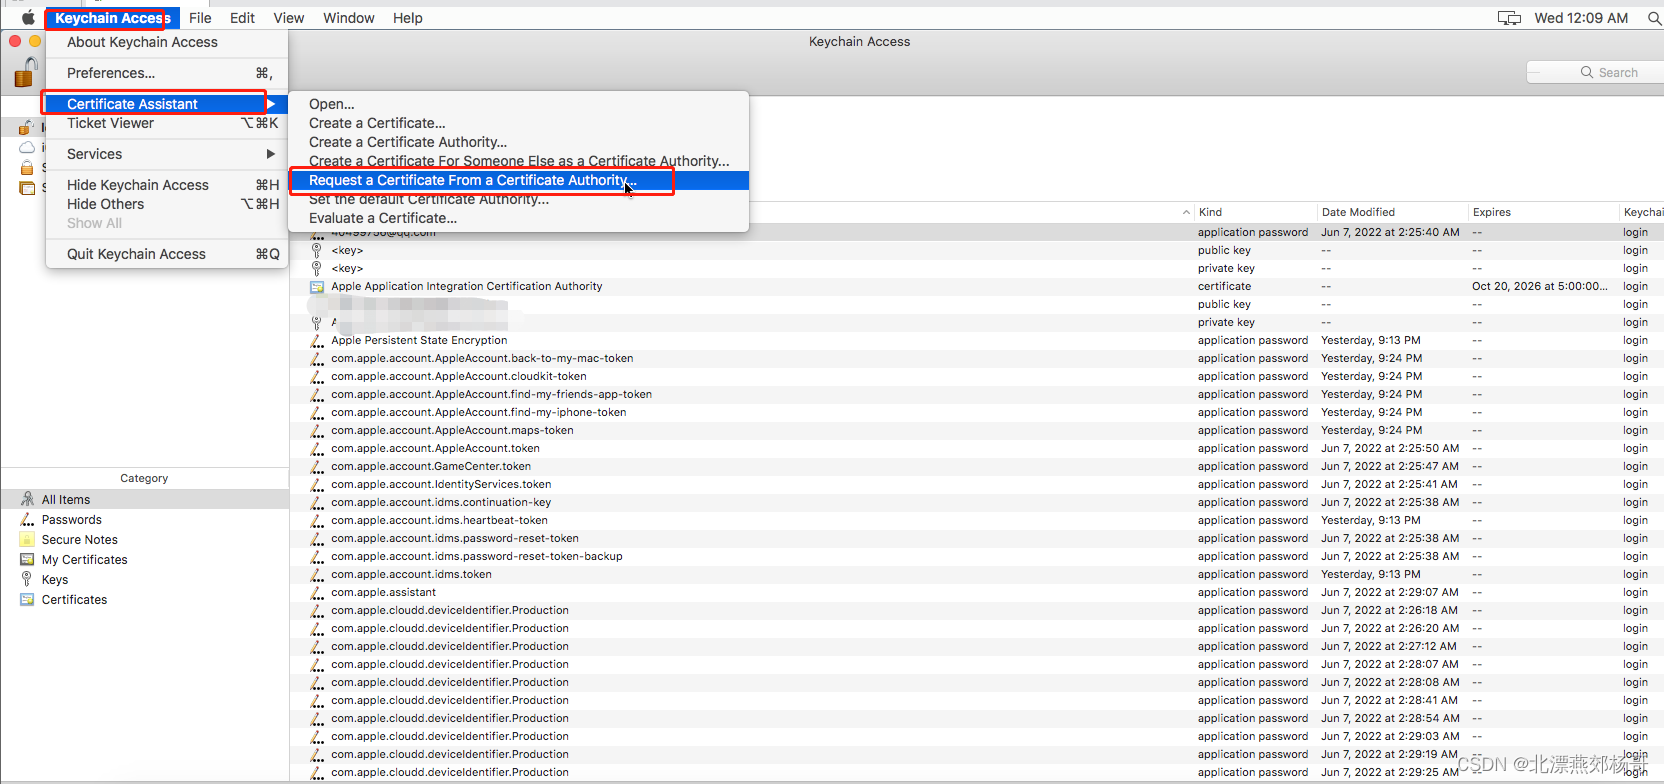Click the menu bar clock Wed 12:09 AM
The height and width of the screenshot is (784, 1664).
1581,18
